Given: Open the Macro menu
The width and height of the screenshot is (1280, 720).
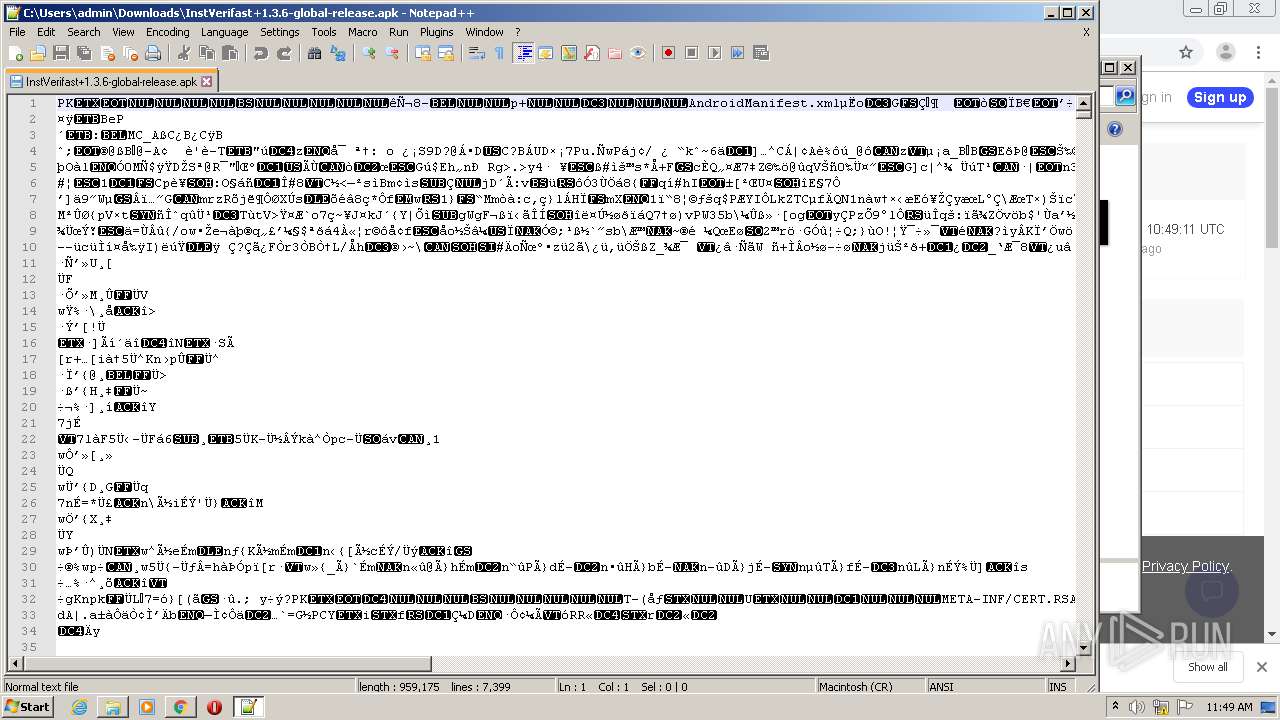Looking at the screenshot, I should click(363, 32).
